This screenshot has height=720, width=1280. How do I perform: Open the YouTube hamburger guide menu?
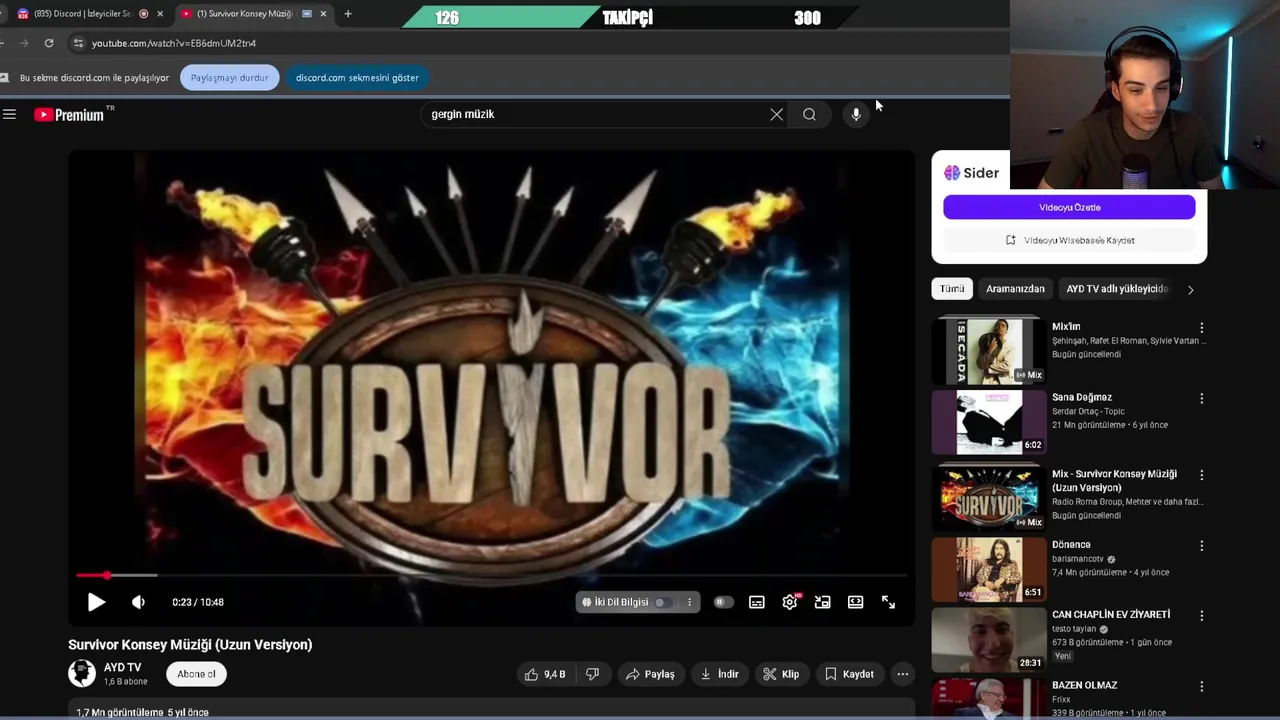click(x=9, y=114)
